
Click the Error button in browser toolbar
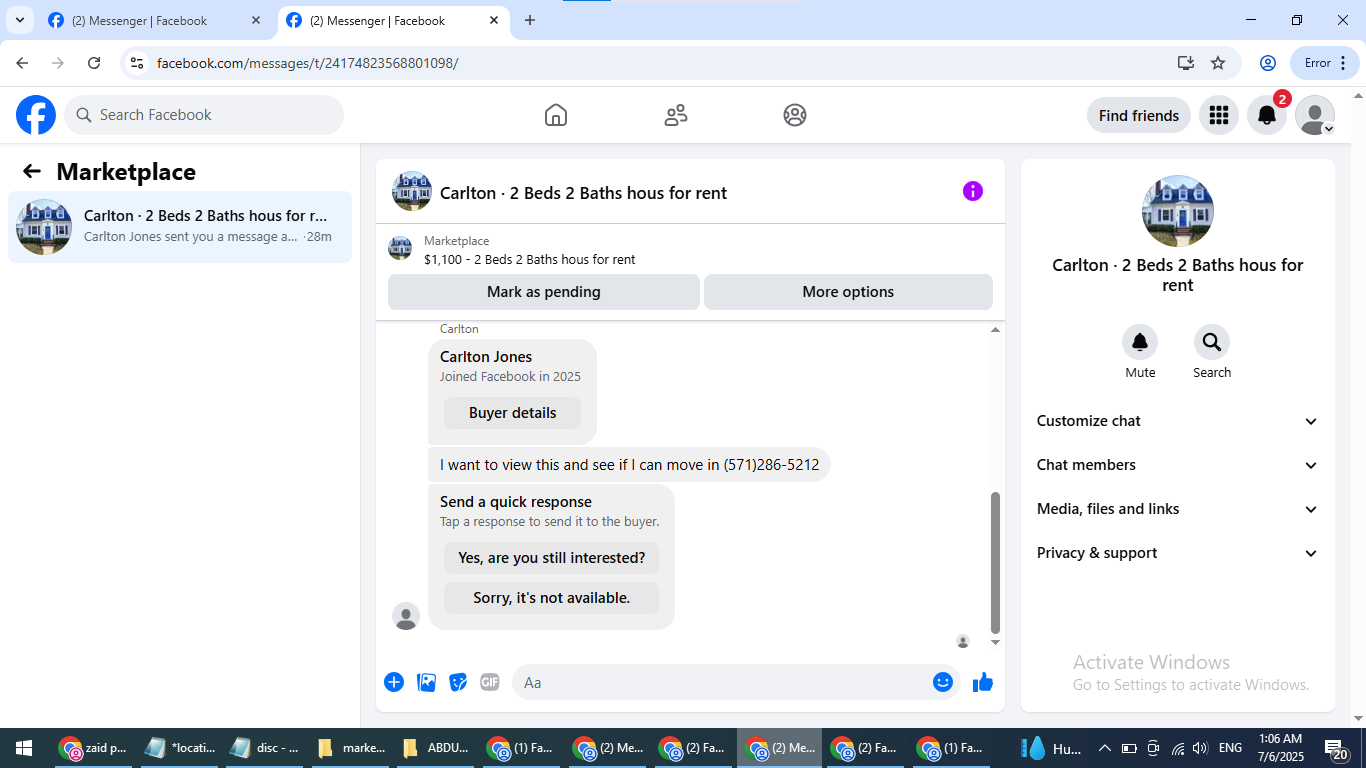pos(1325,63)
